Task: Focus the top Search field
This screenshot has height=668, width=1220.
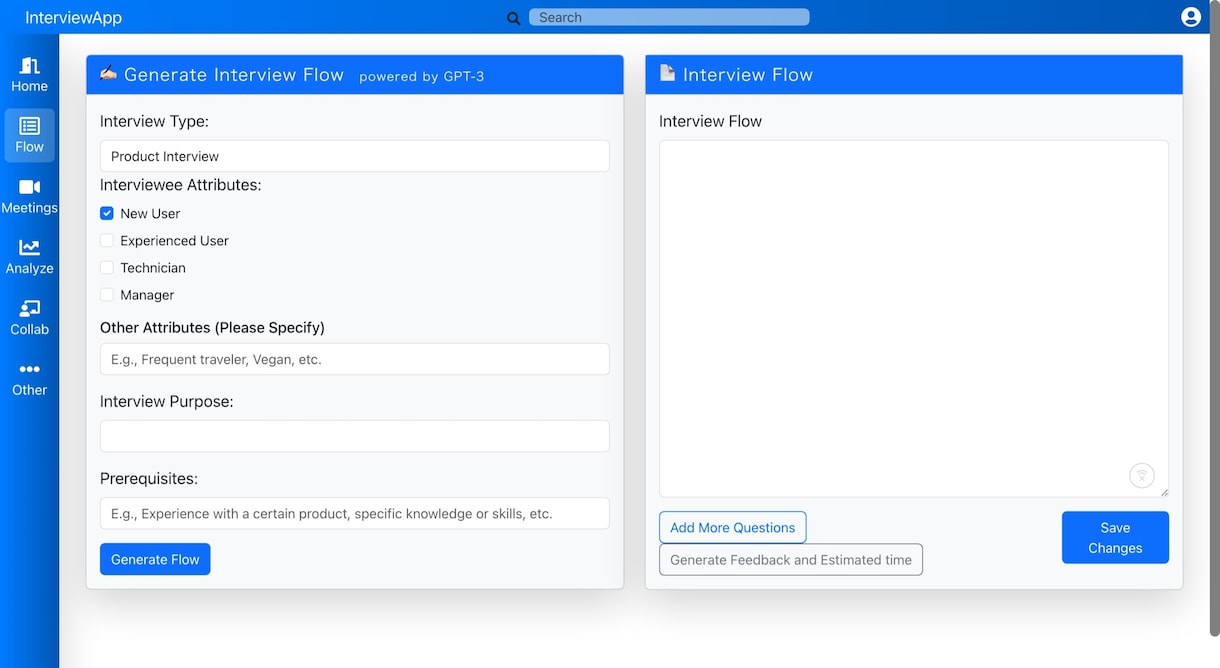Action: pos(669,17)
